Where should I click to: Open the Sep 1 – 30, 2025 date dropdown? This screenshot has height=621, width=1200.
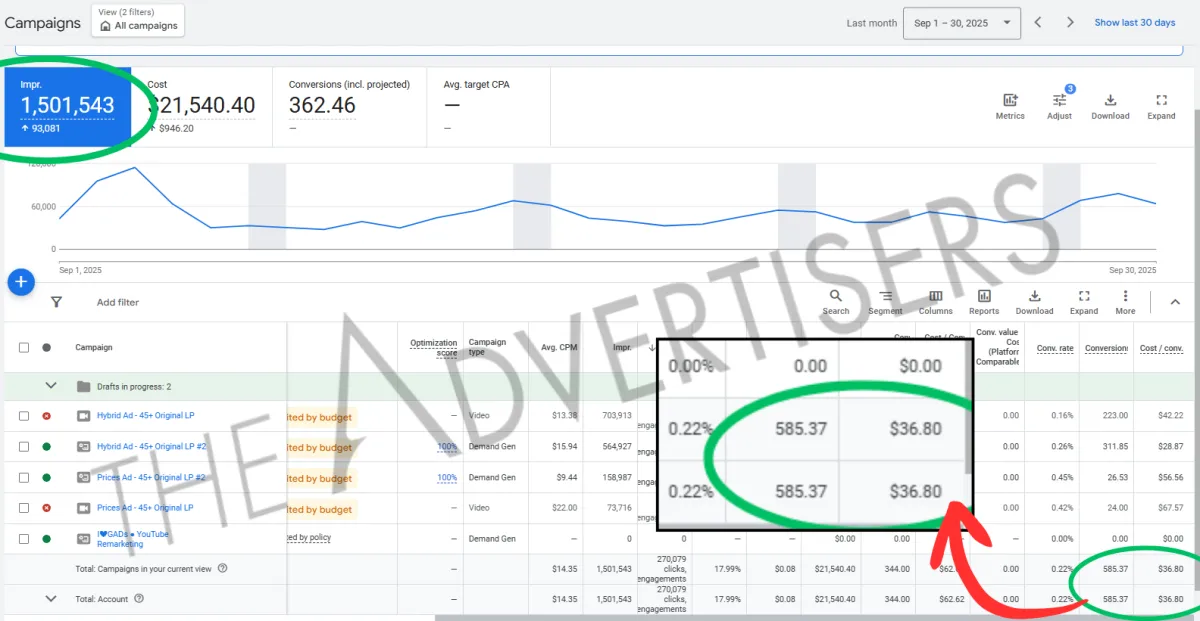(962, 22)
